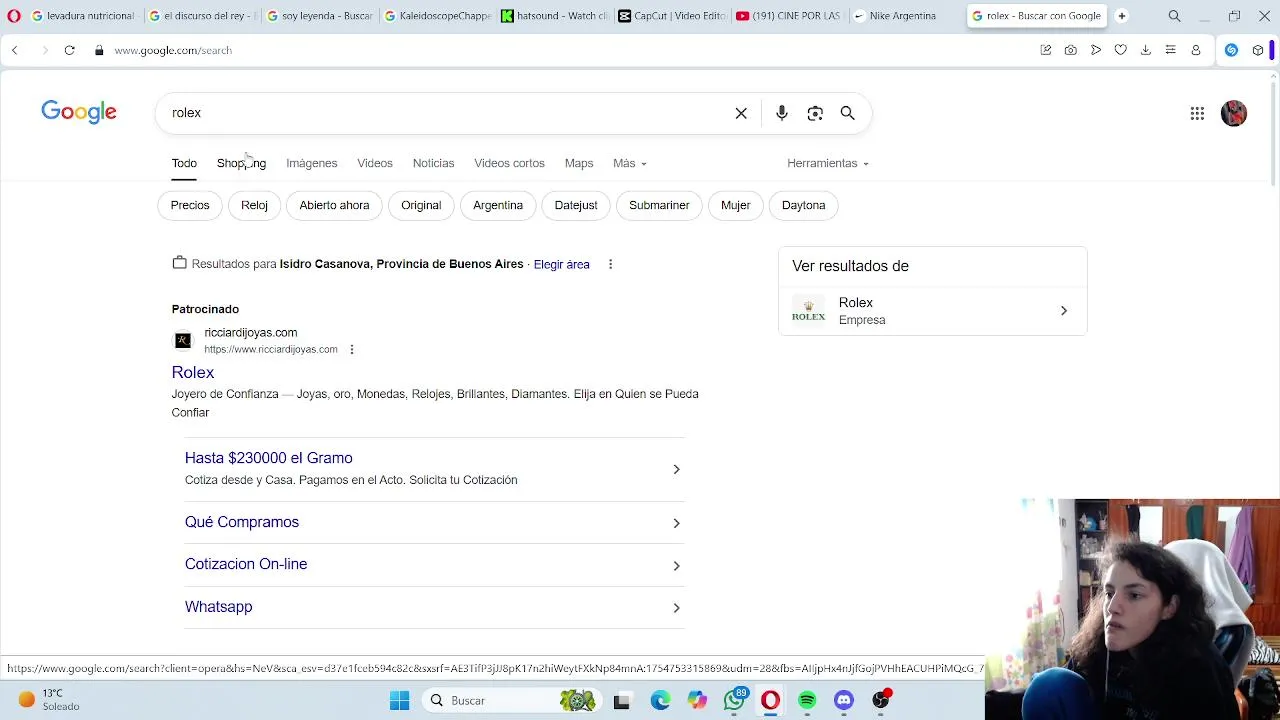Screen dimensions: 1280x720
Task: Reload the page in Opera
Action: tap(69, 50)
